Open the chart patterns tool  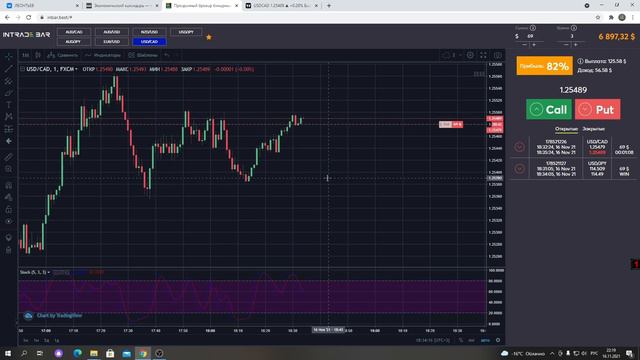(9, 117)
